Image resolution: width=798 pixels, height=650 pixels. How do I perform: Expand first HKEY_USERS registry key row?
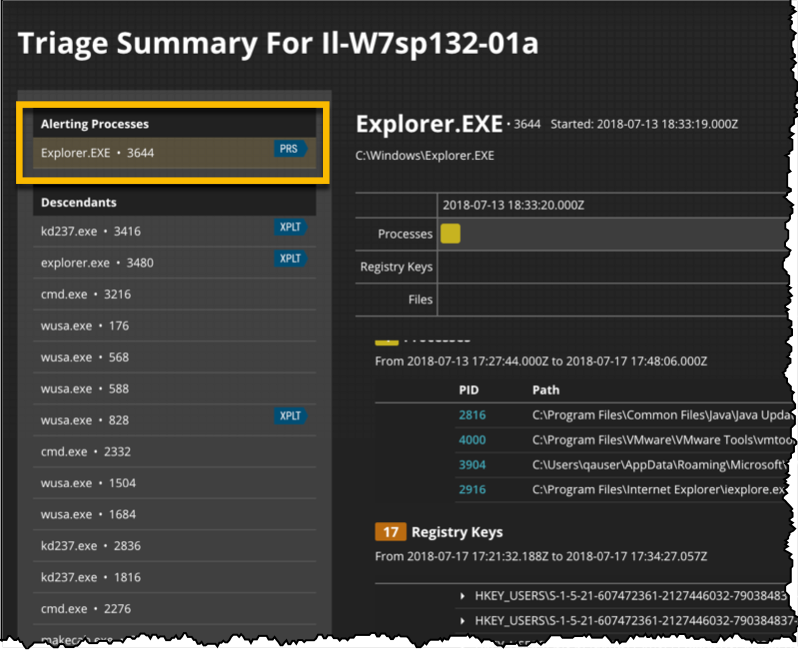(x=462, y=596)
